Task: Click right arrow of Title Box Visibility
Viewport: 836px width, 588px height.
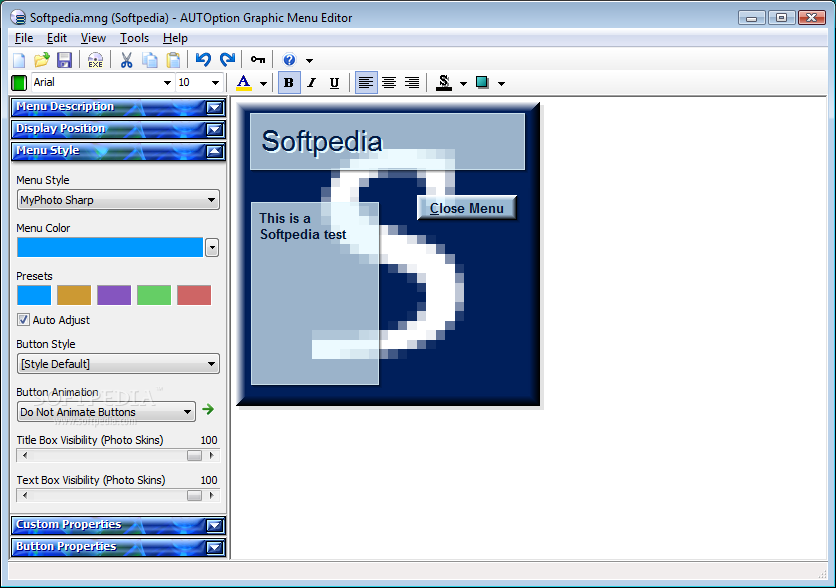Action: [x=212, y=456]
